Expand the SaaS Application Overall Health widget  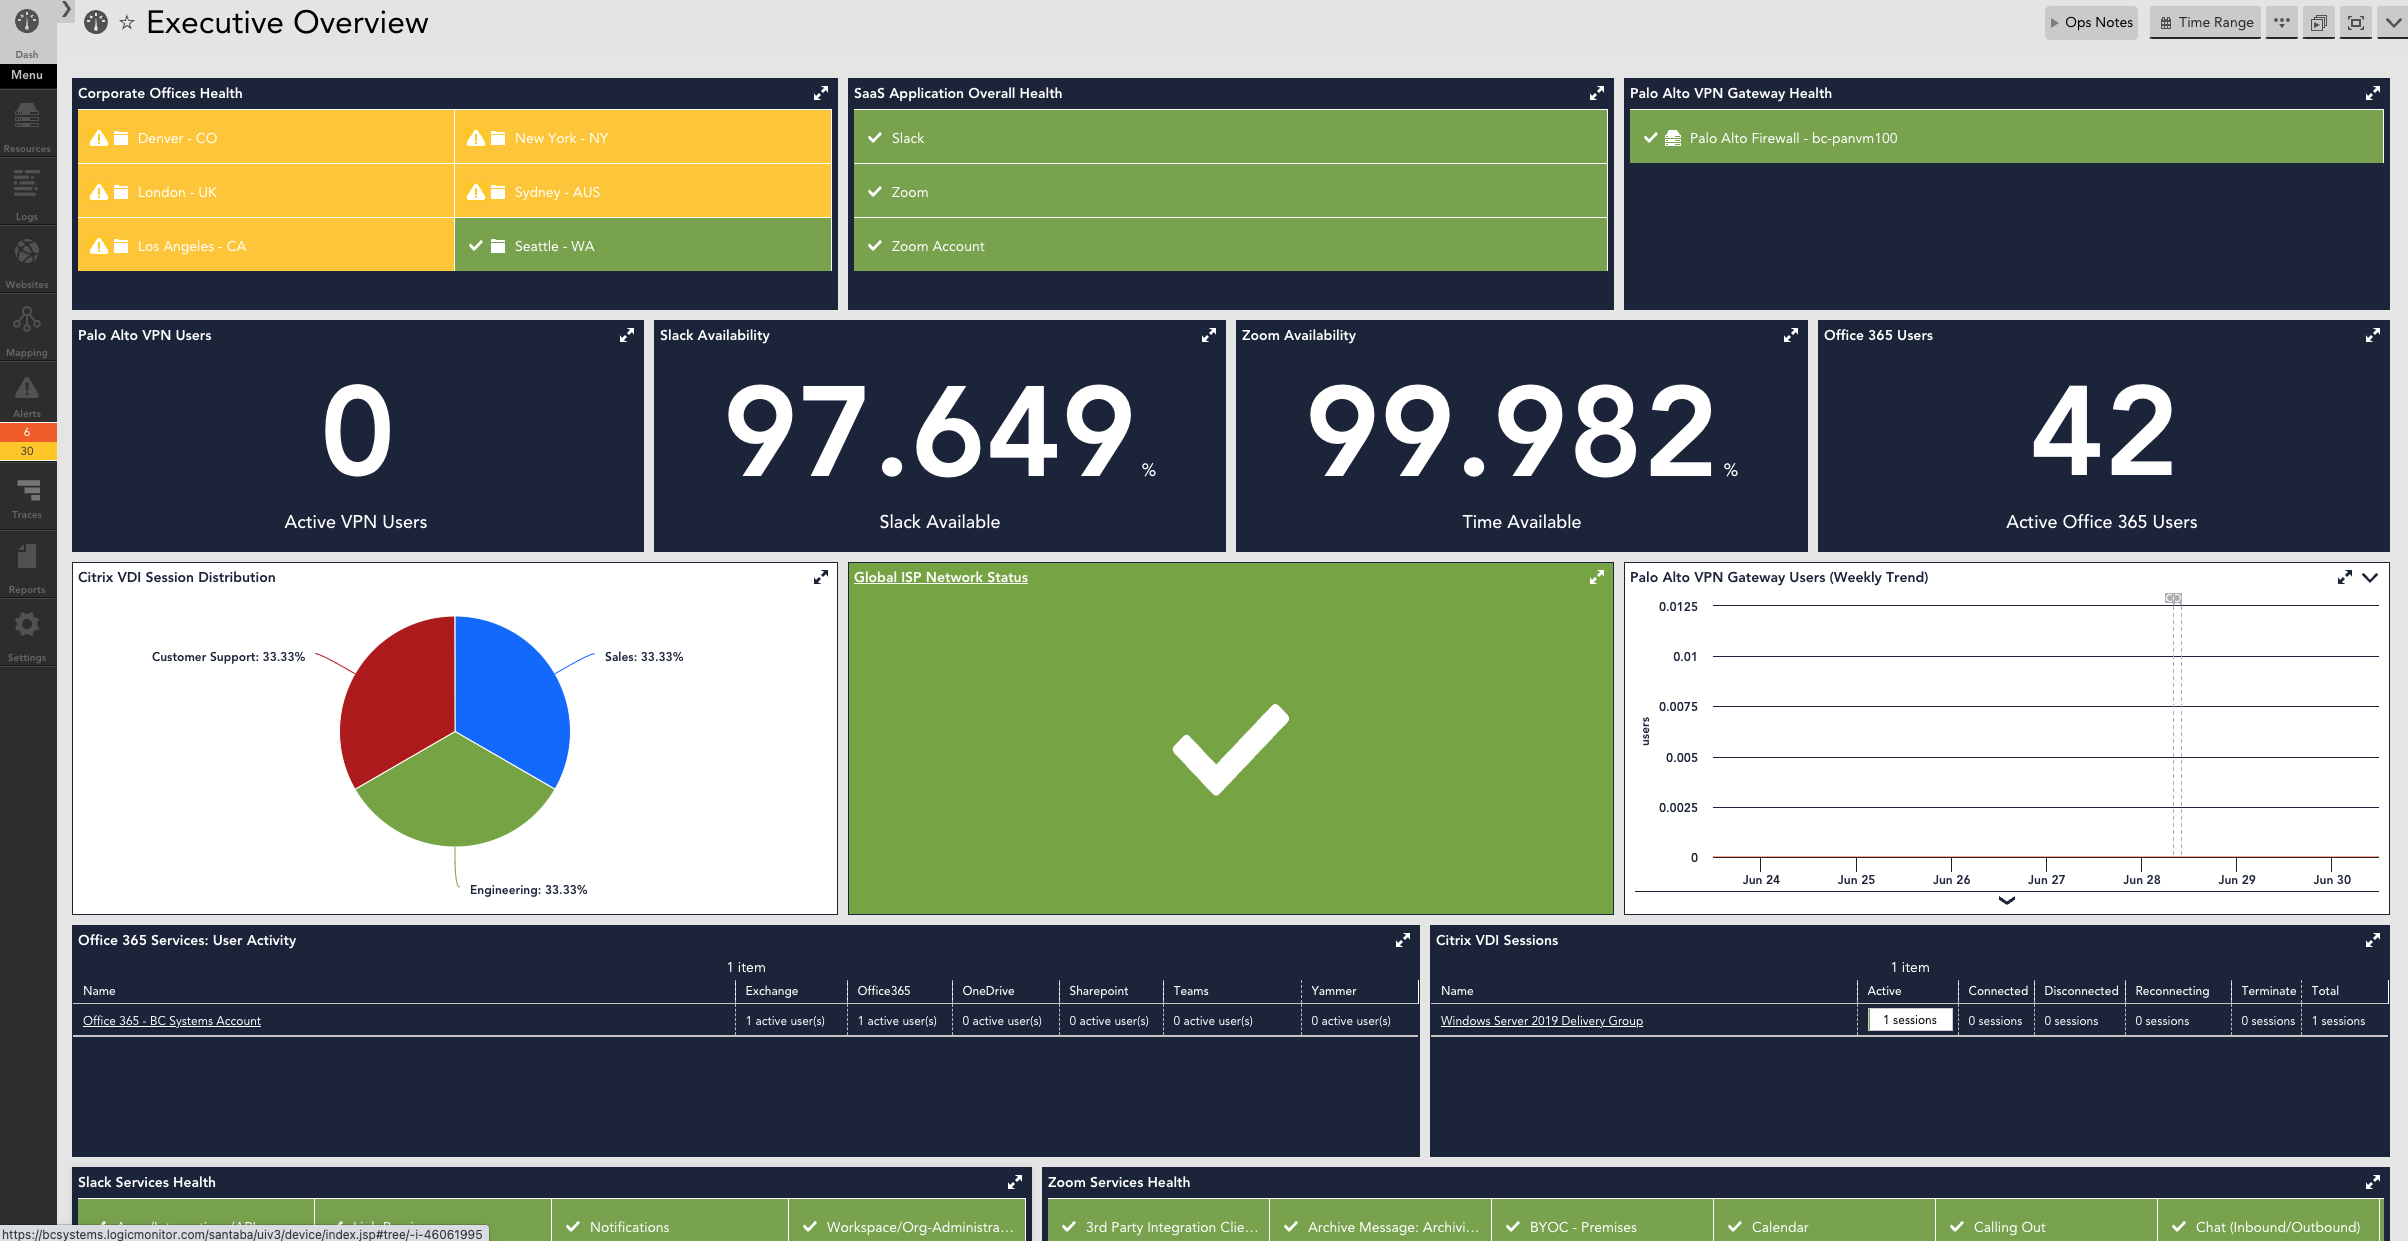click(1597, 93)
